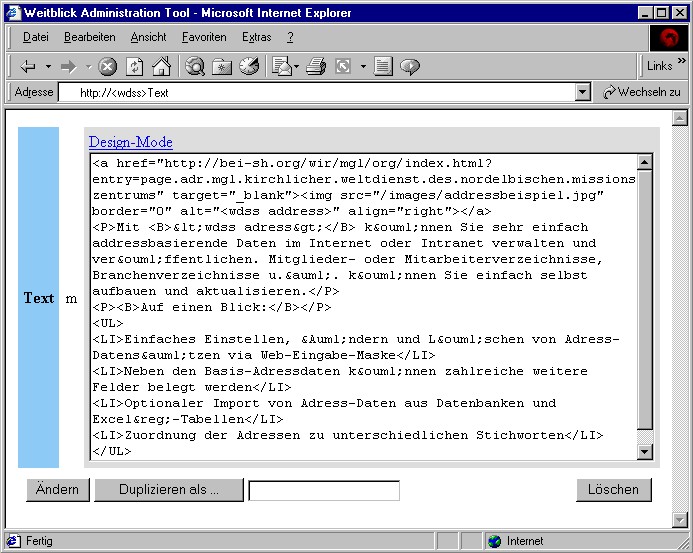
Task: Click the Mail toolbar icon
Action: (282, 66)
